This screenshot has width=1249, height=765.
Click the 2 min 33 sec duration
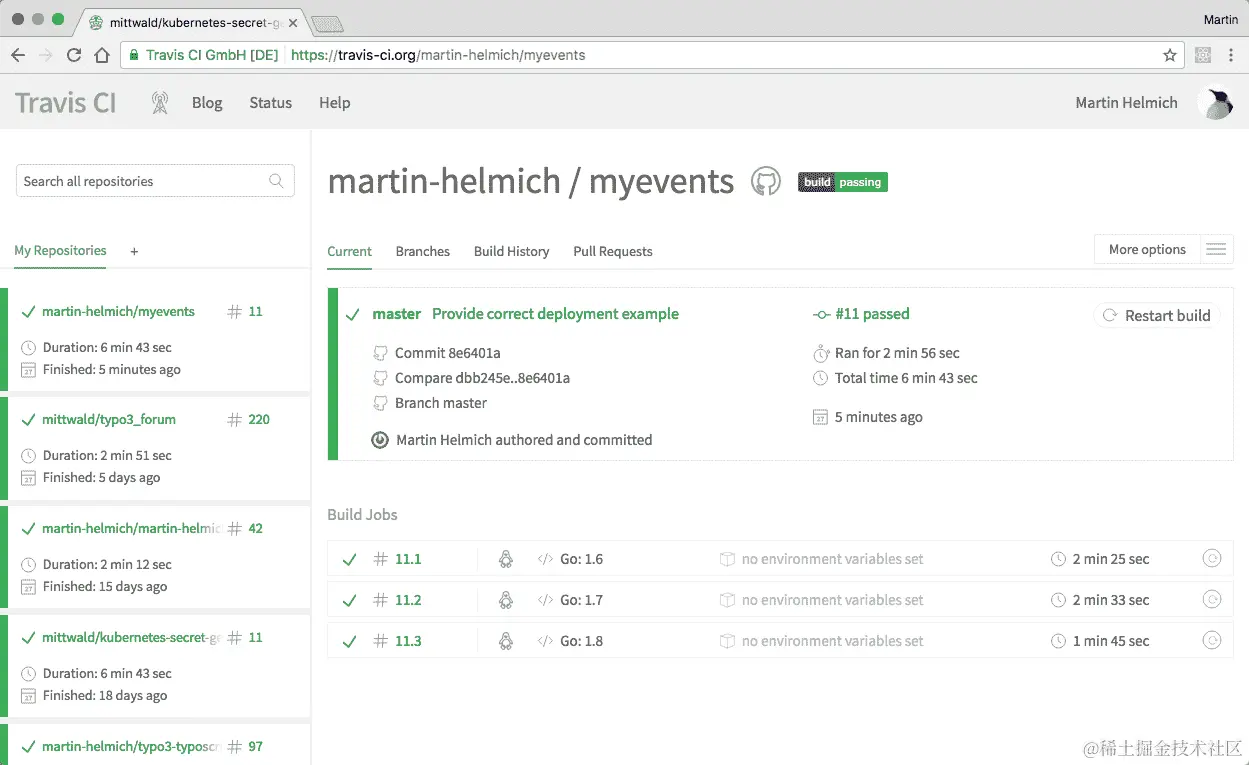point(1111,600)
